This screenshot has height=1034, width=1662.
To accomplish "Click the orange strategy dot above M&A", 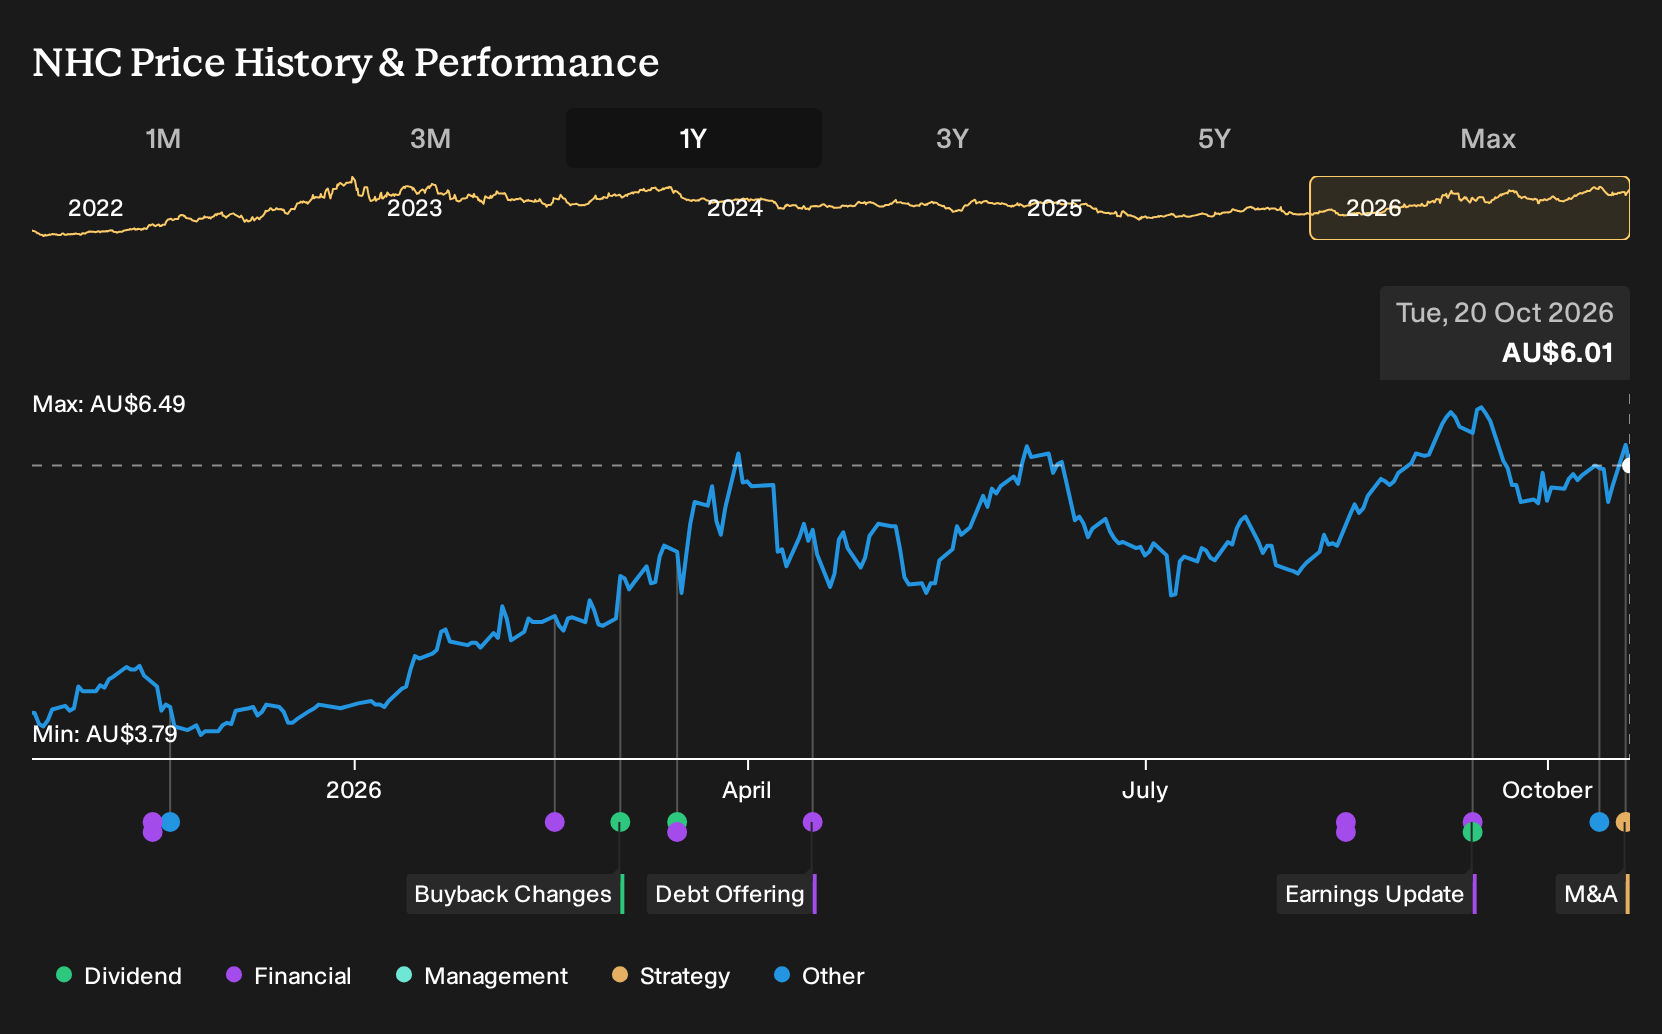I will (x=1624, y=822).
